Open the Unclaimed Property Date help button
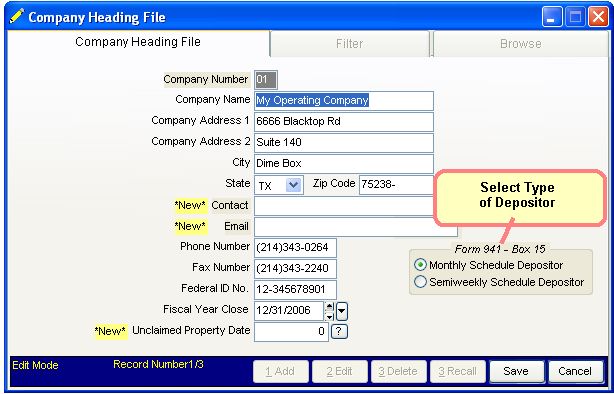This screenshot has height=394, width=614. (339, 331)
